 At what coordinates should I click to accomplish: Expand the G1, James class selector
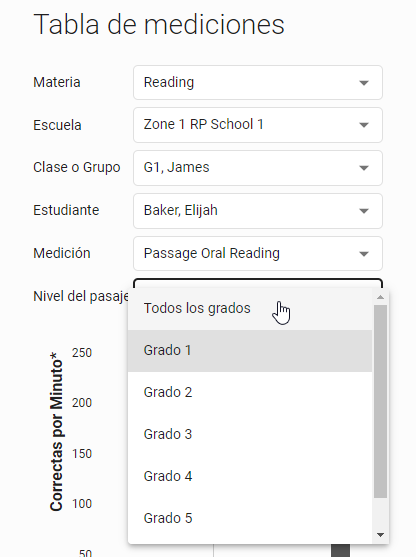258,168
